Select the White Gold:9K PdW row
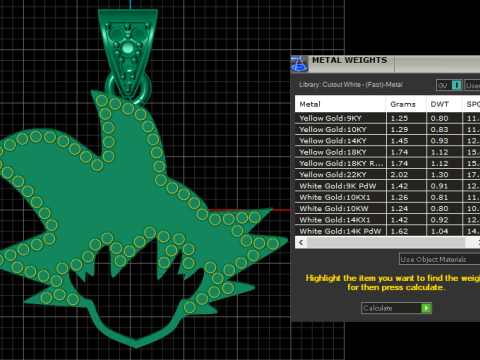Viewport: 480px width, 360px height. click(x=387, y=186)
